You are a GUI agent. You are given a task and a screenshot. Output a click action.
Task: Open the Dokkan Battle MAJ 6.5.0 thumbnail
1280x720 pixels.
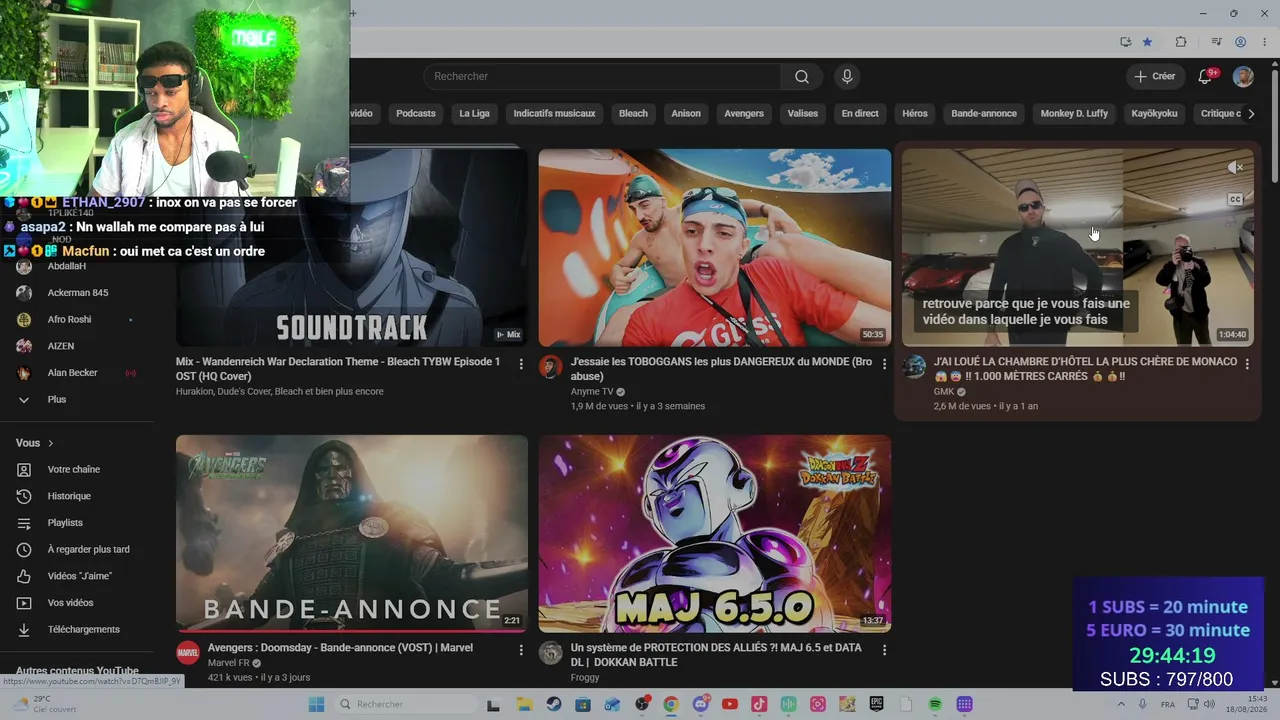(715, 533)
